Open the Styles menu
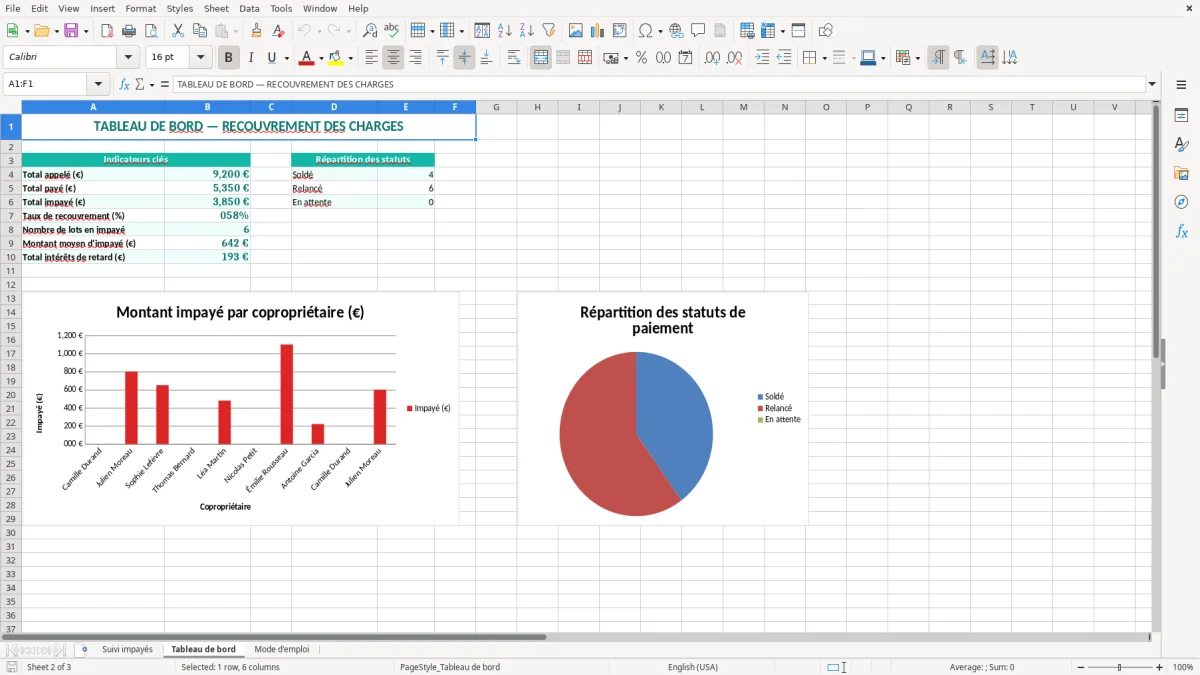 [x=180, y=8]
